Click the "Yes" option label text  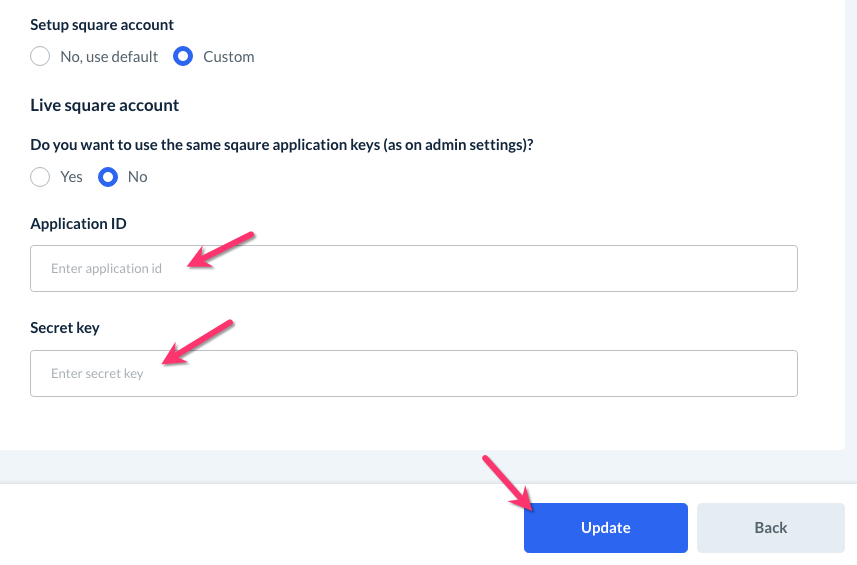[x=71, y=177]
